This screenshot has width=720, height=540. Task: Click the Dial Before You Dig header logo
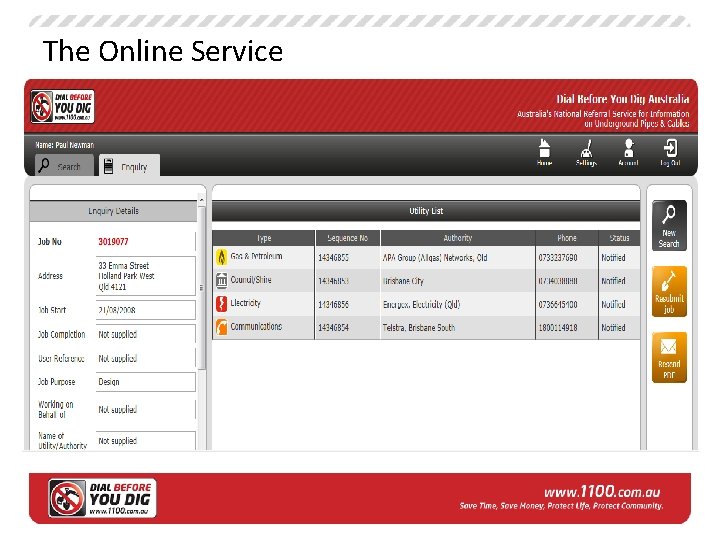click(62, 107)
